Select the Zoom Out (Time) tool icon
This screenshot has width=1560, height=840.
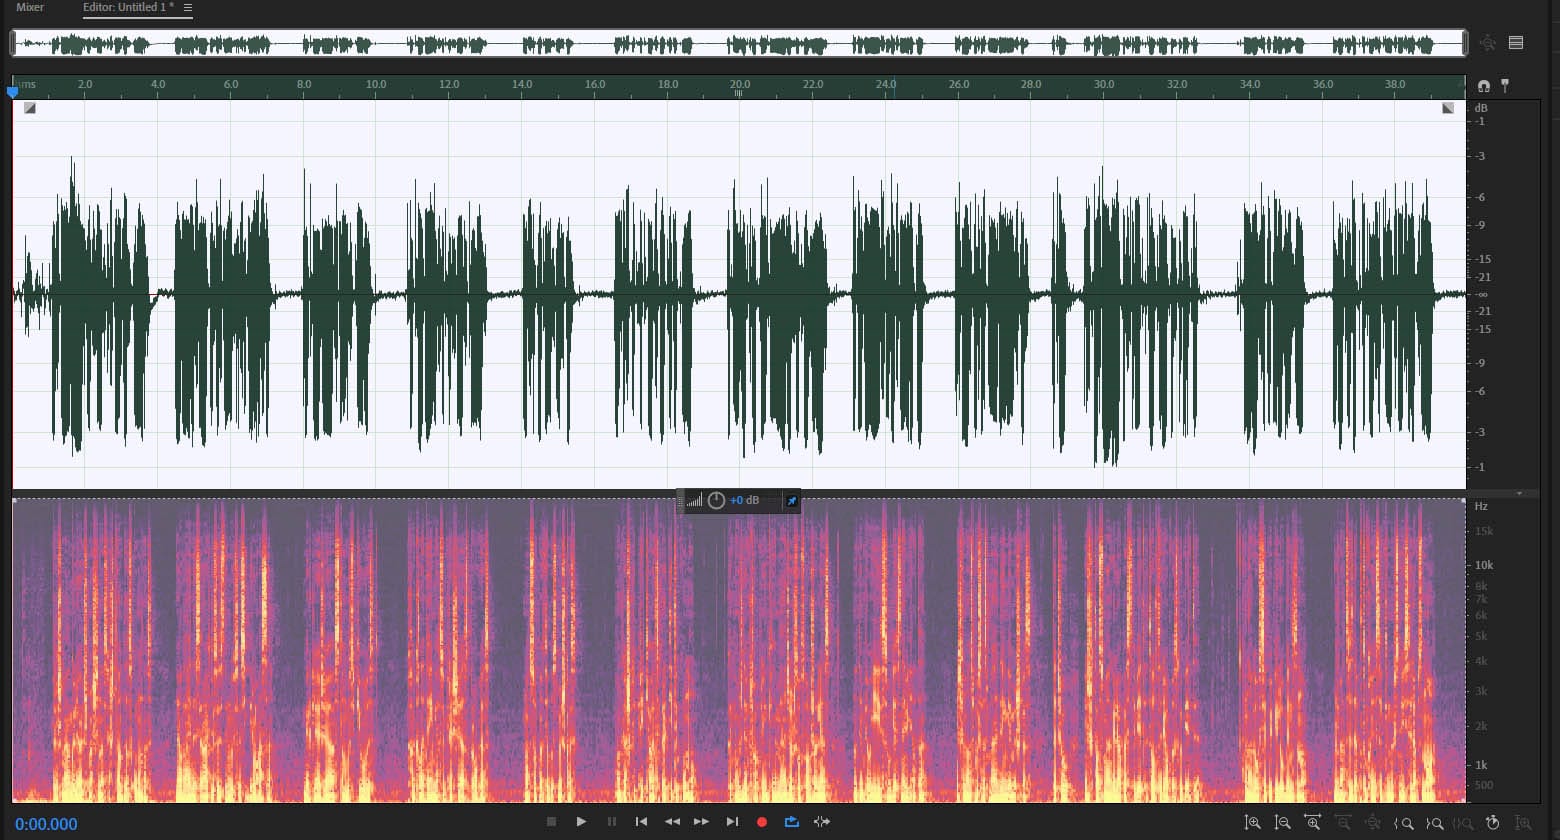click(1283, 823)
